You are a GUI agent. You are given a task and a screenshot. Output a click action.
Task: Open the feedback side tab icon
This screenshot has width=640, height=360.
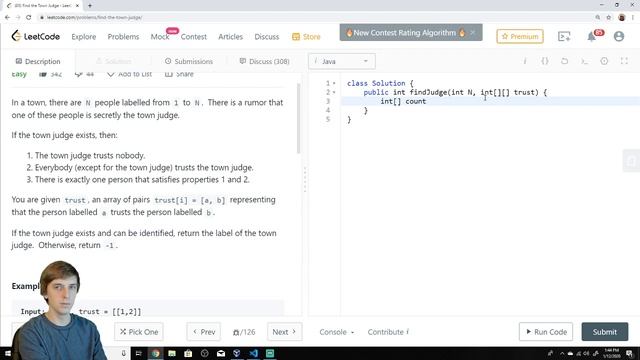(x=631, y=161)
